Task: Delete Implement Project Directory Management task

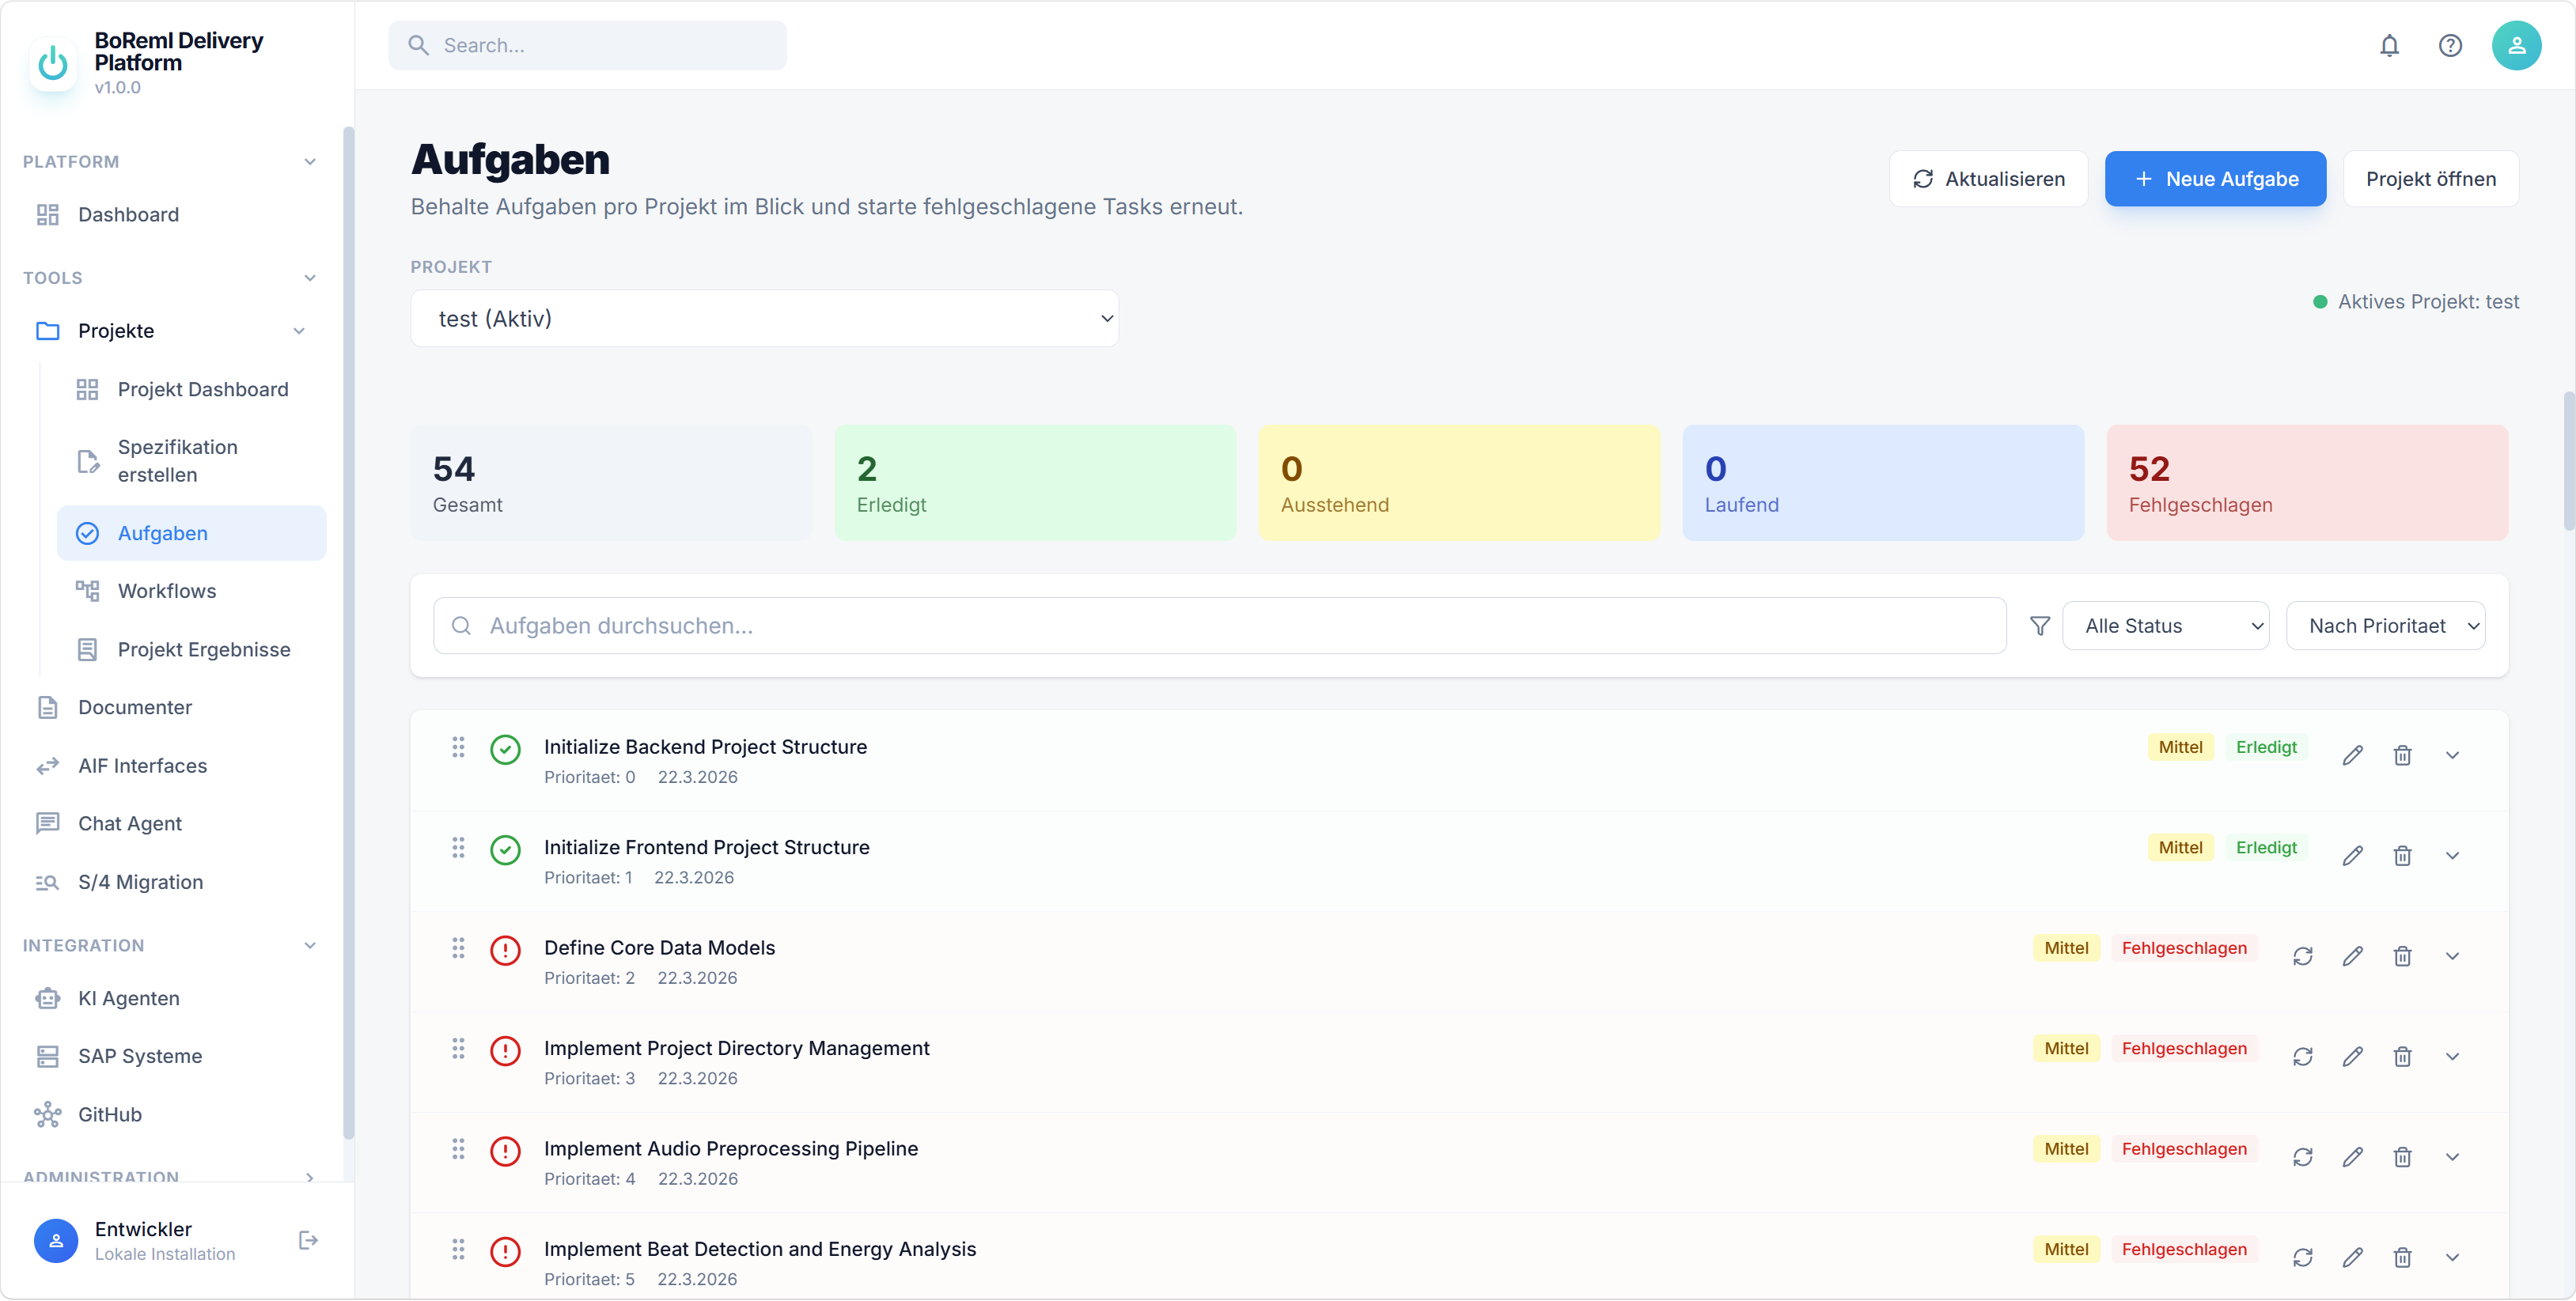Action: (2402, 1056)
